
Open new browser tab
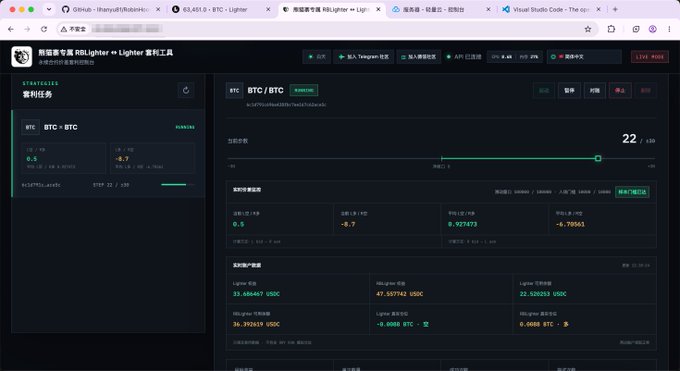(x=615, y=9)
